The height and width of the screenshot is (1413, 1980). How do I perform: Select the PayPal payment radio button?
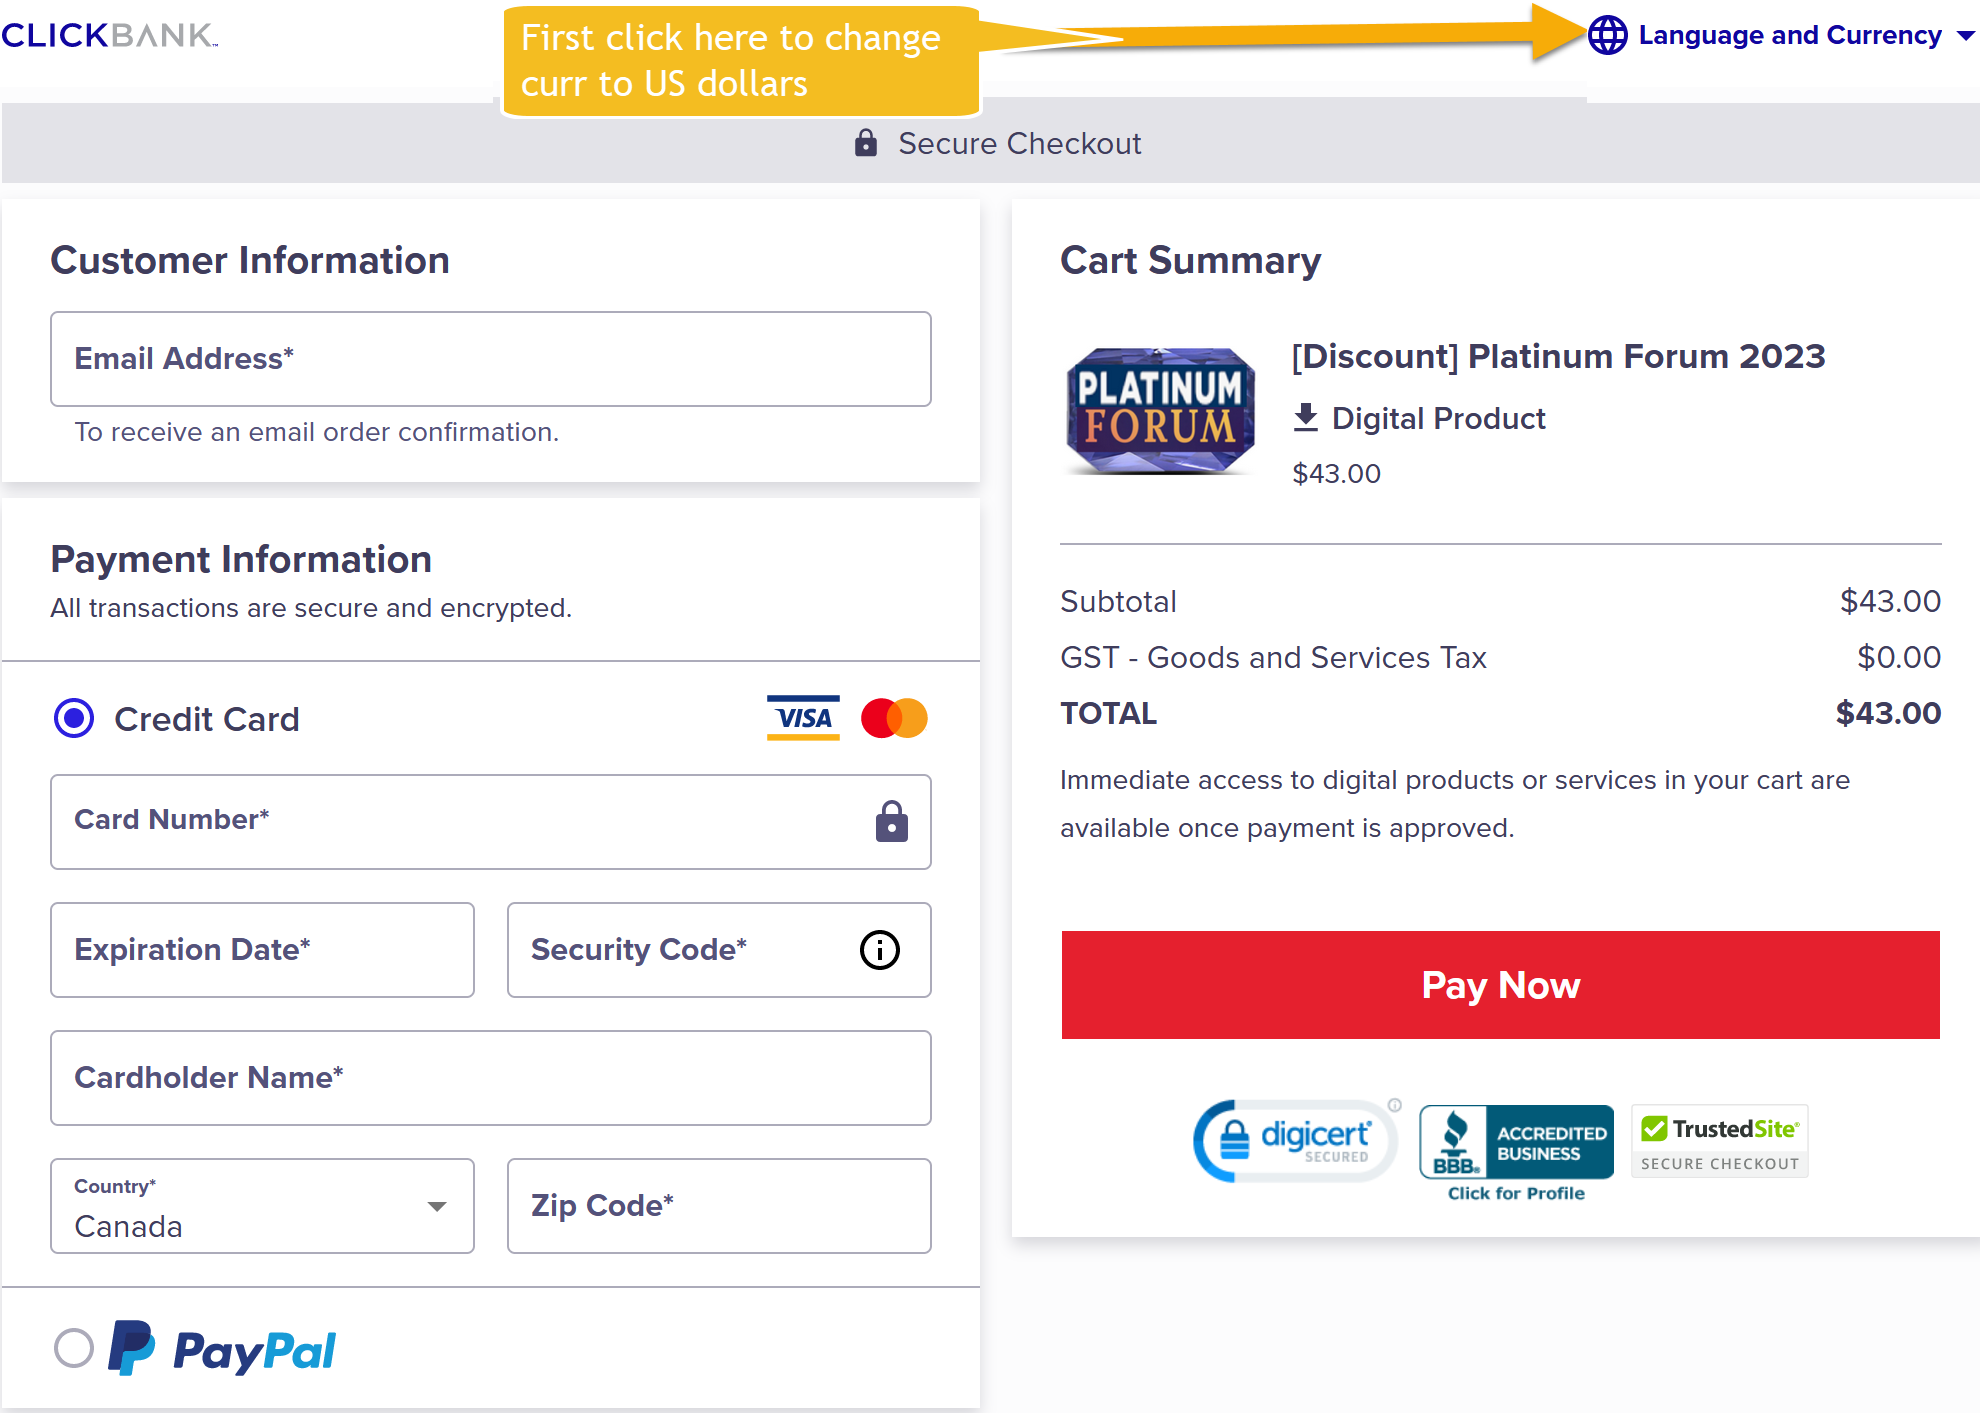tap(74, 1348)
